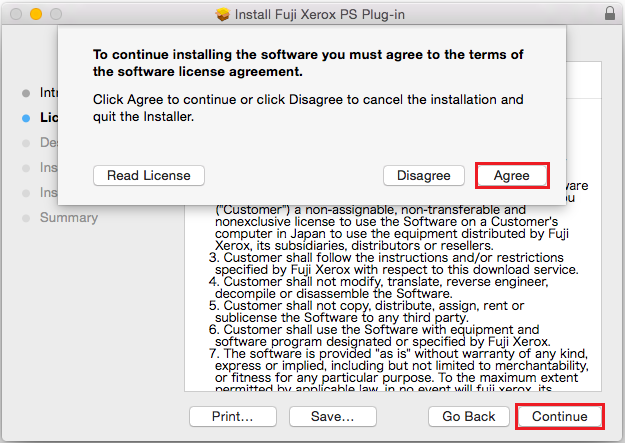
Task: Click the bold 'To continue installing' heading
Action: pos(308,63)
